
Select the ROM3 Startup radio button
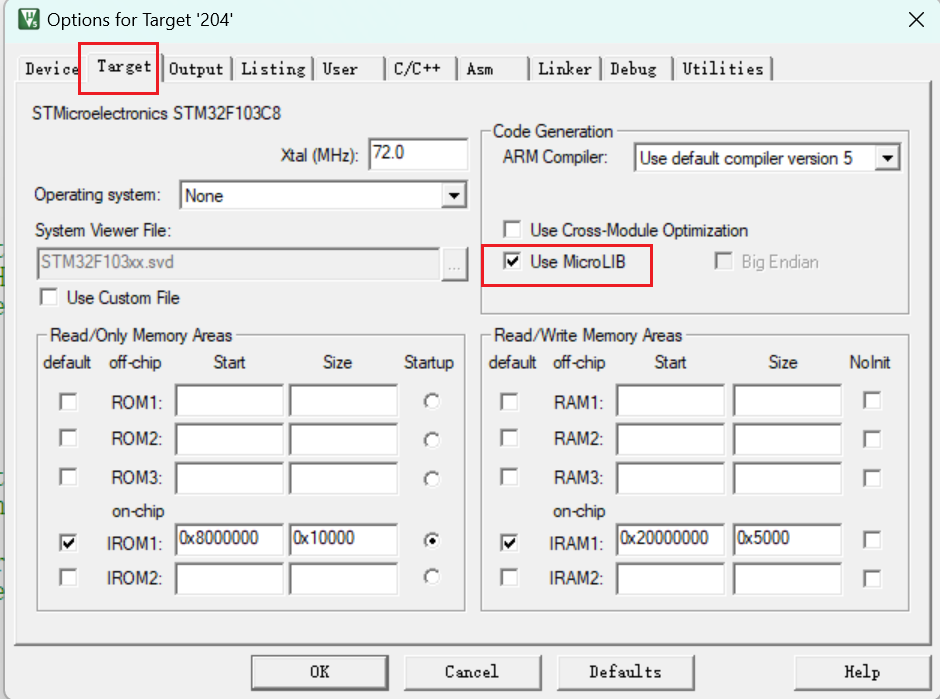click(x=432, y=479)
